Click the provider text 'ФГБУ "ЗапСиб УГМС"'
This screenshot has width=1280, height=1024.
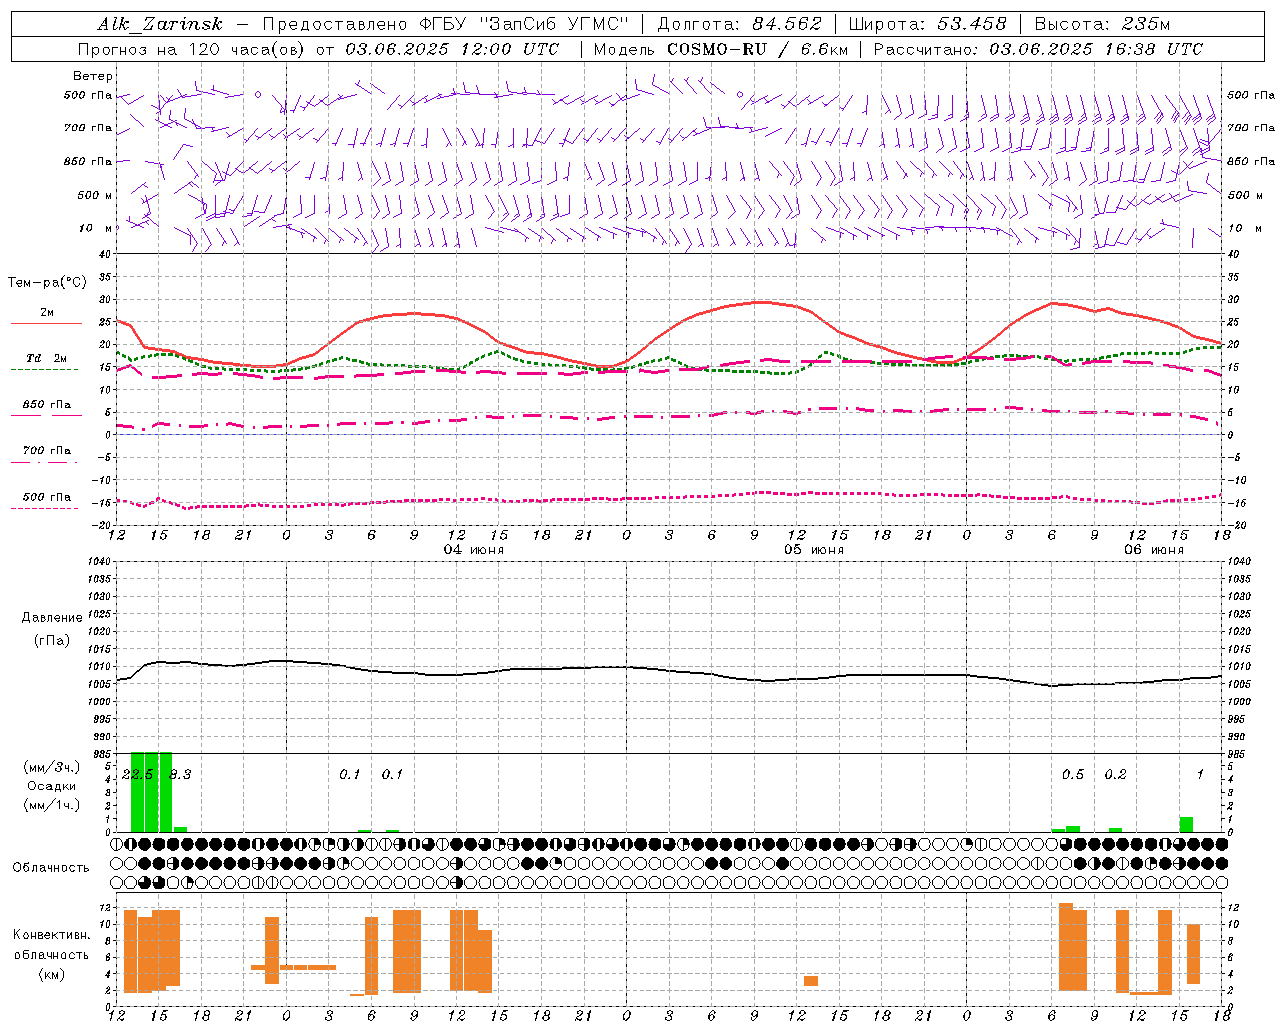[524, 24]
